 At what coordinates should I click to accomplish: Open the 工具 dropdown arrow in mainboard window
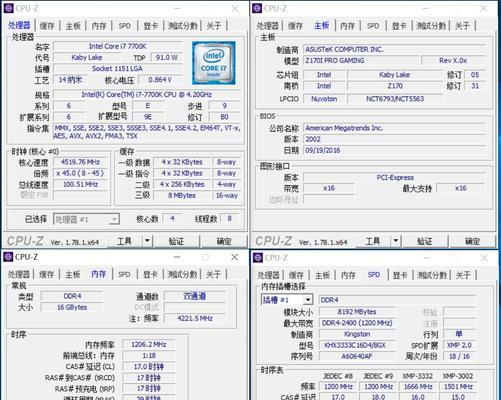click(395, 240)
